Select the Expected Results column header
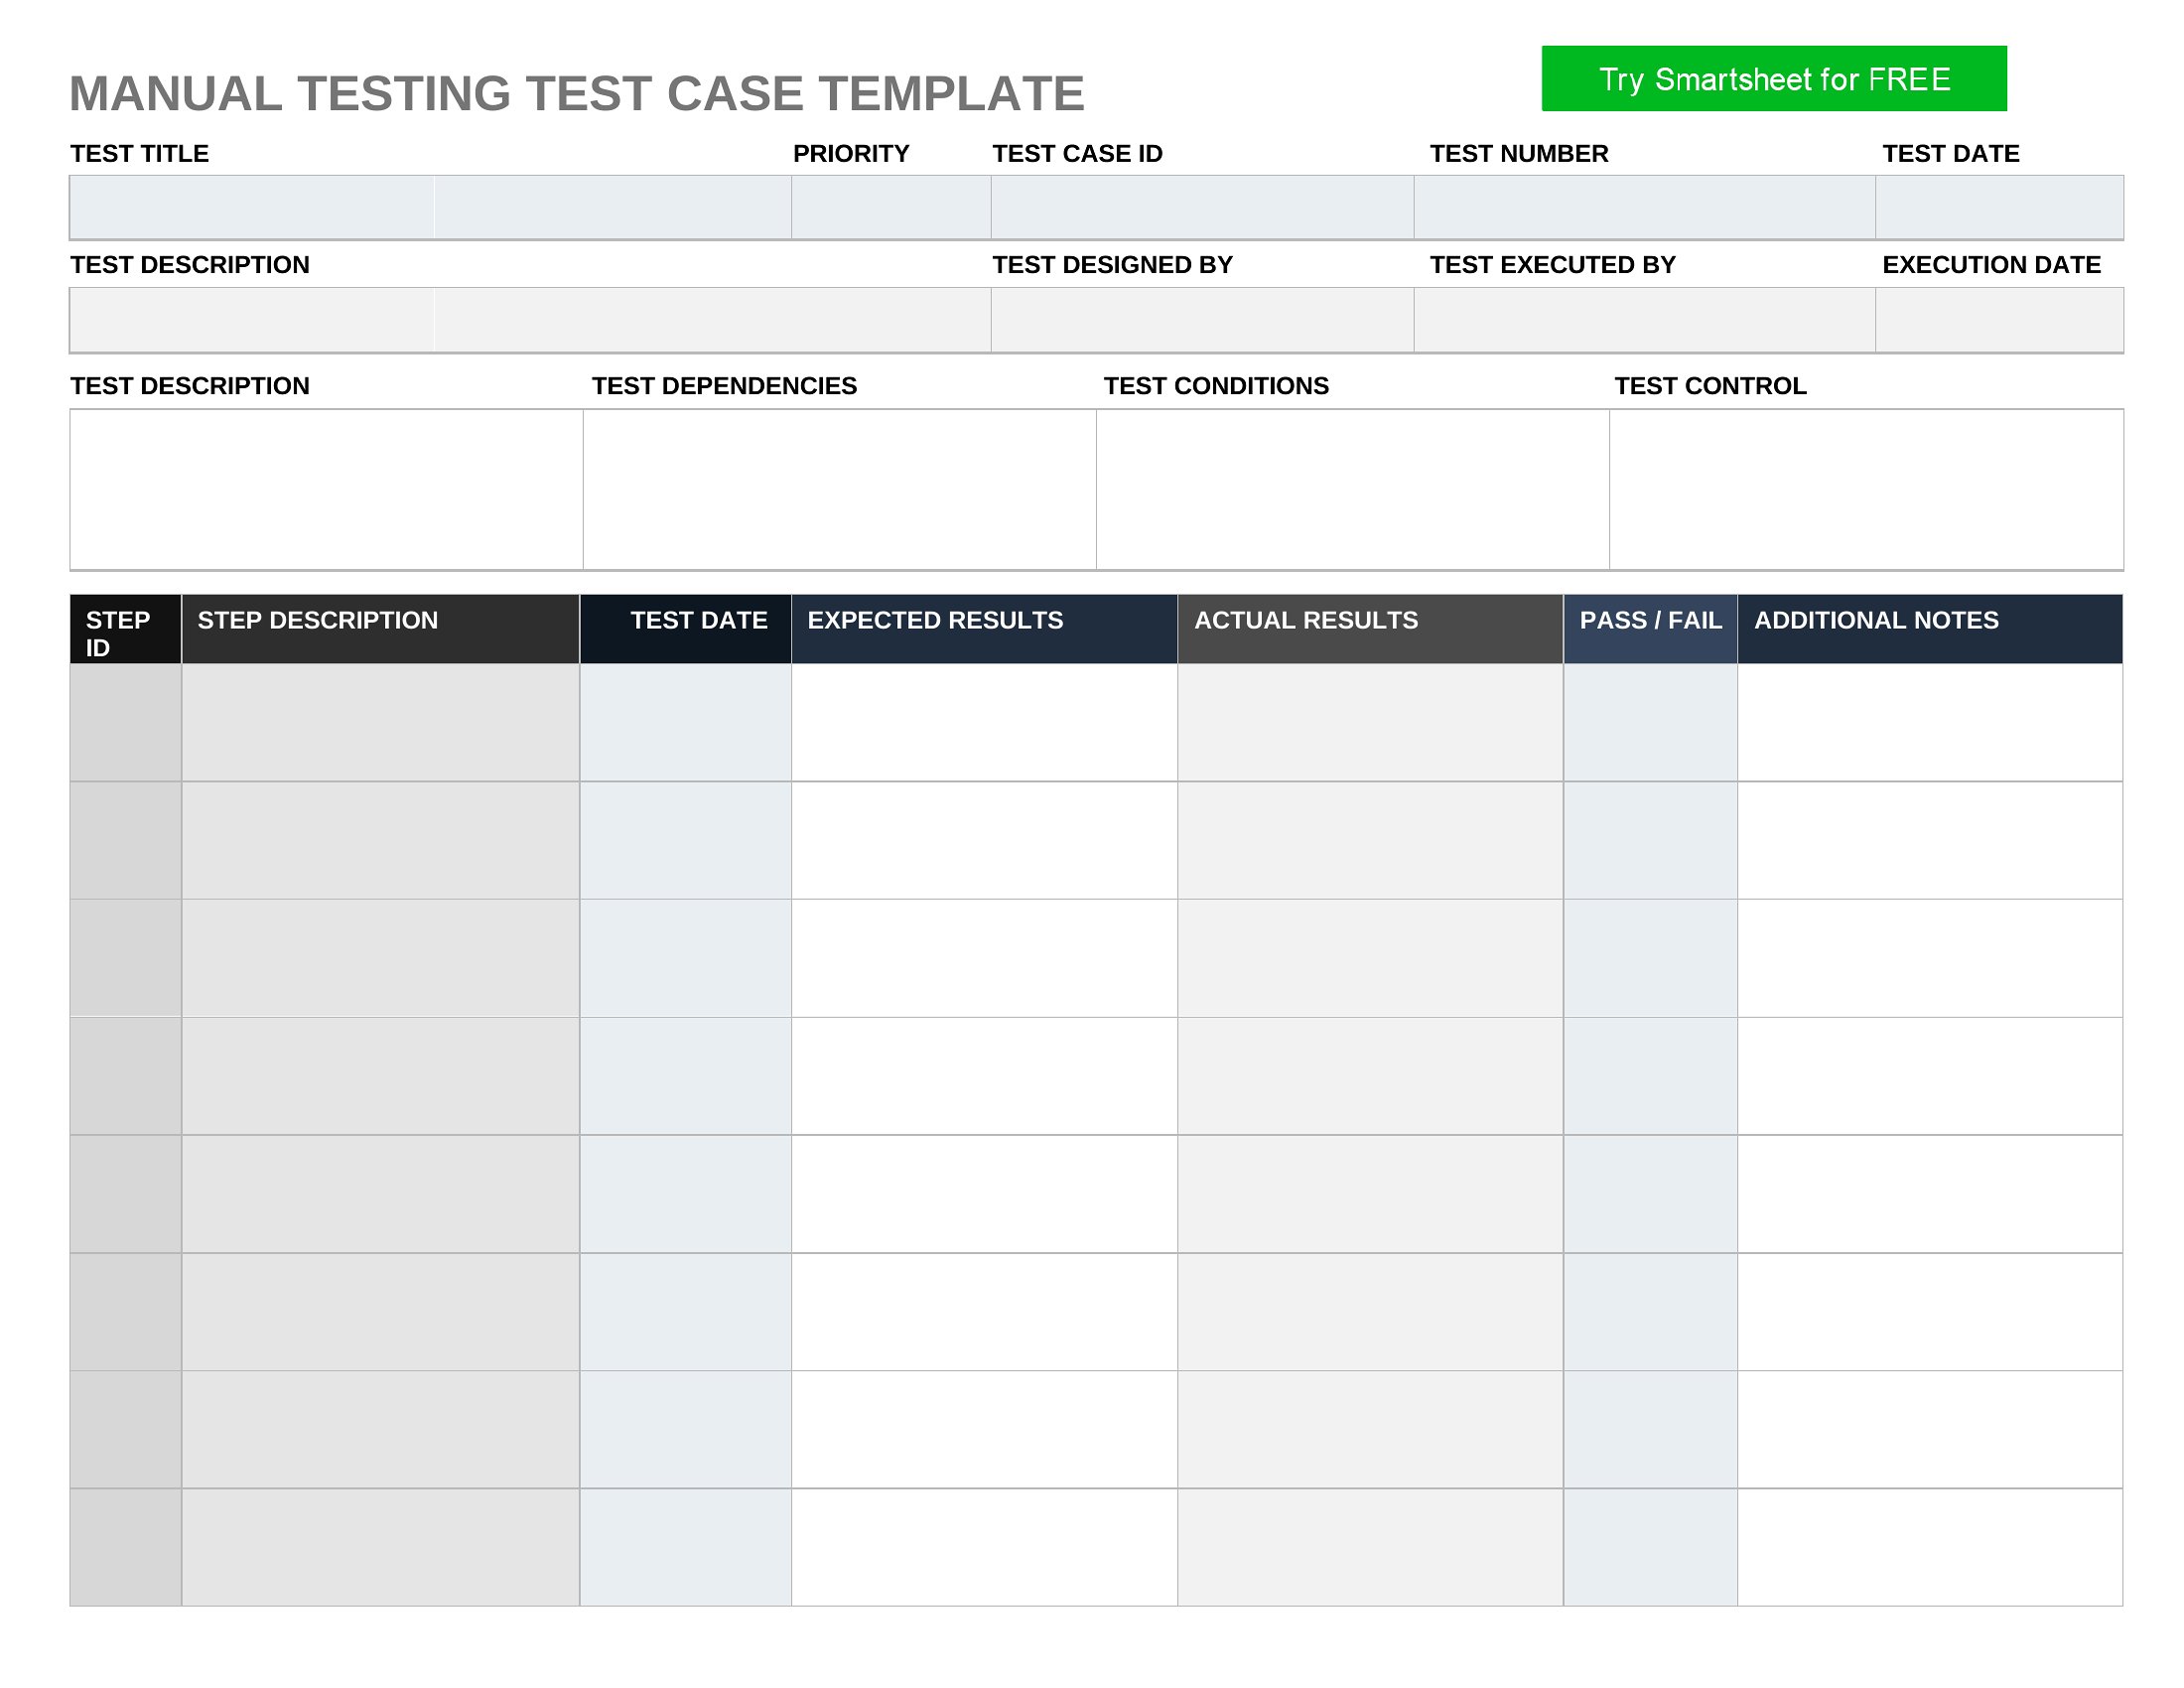 (984, 629)
